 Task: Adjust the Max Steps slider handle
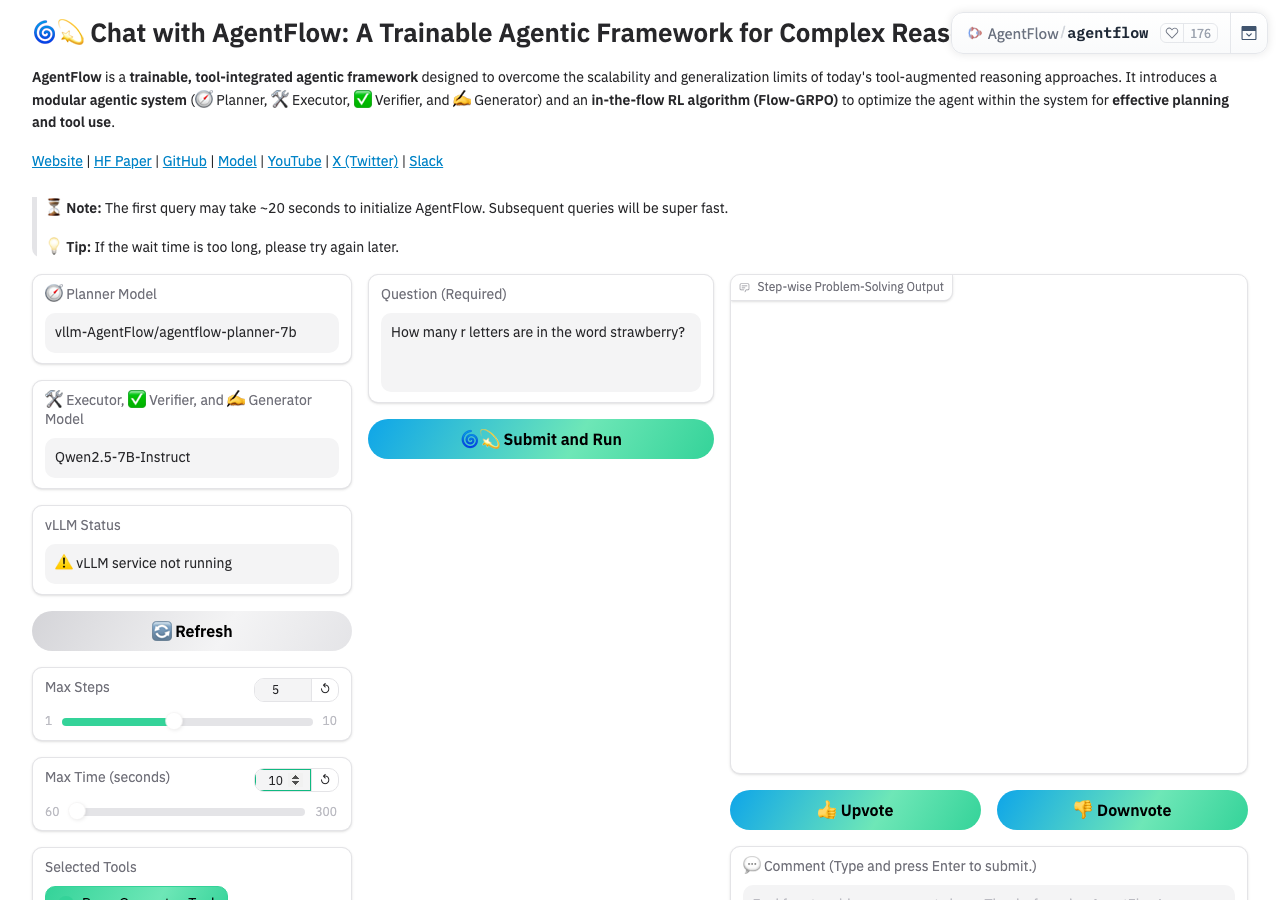[174, 721]
